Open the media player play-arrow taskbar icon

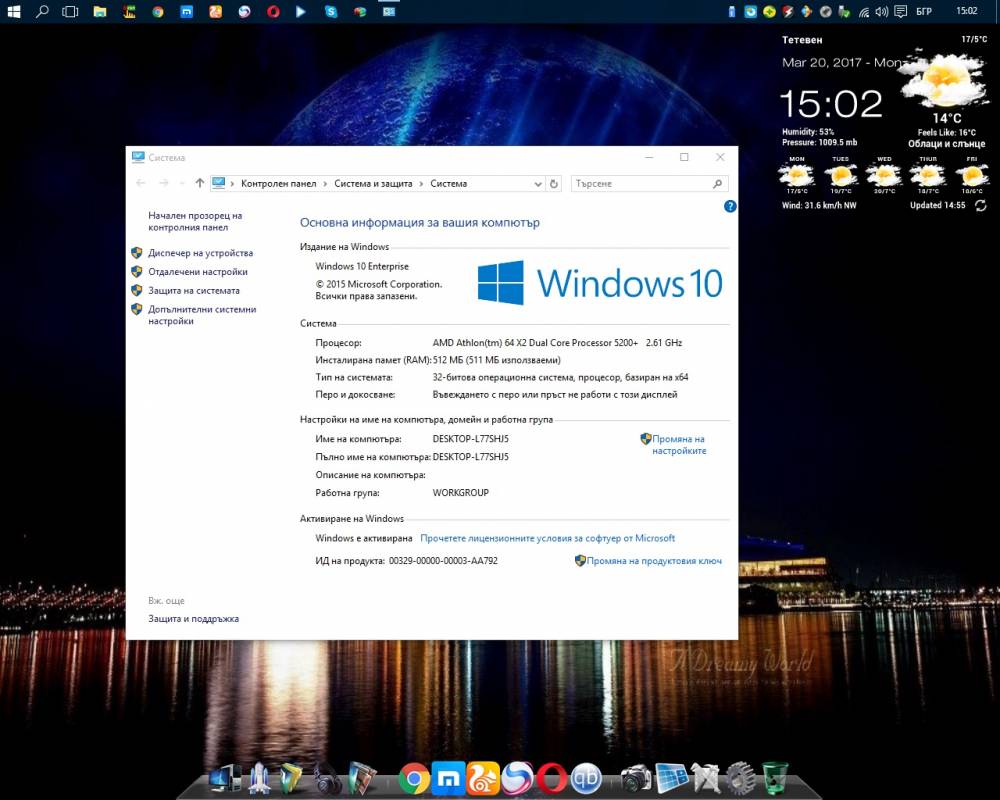tap(301, 11)
